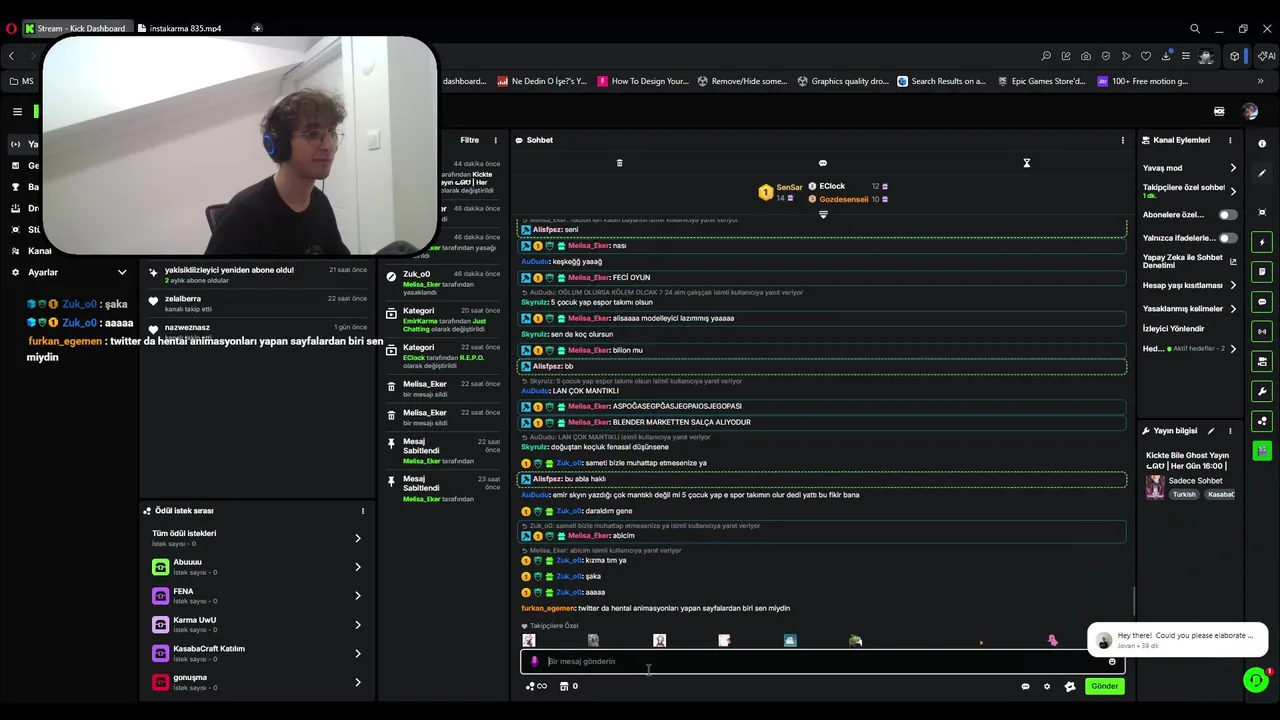The height and width of the screenshot is (720, 1280).
Task: Click İzleyici Yönlendir
Action: [1174, 329]
